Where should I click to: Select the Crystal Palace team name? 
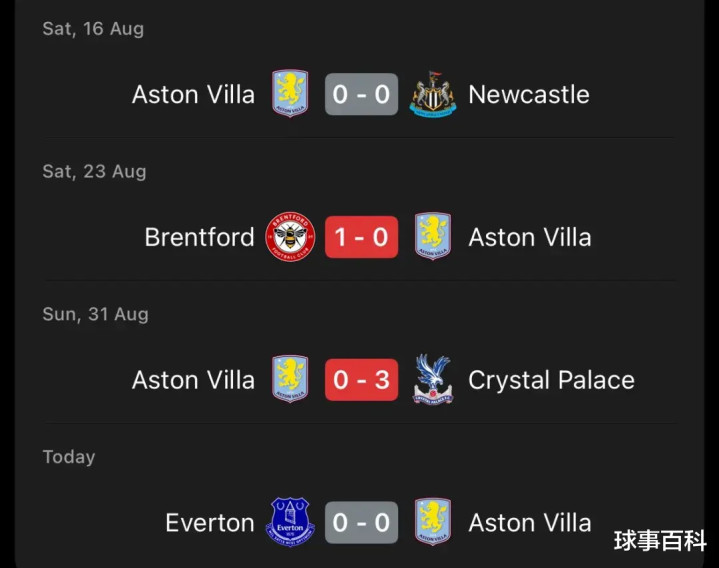pyautogui.click(x=551, y=381)
